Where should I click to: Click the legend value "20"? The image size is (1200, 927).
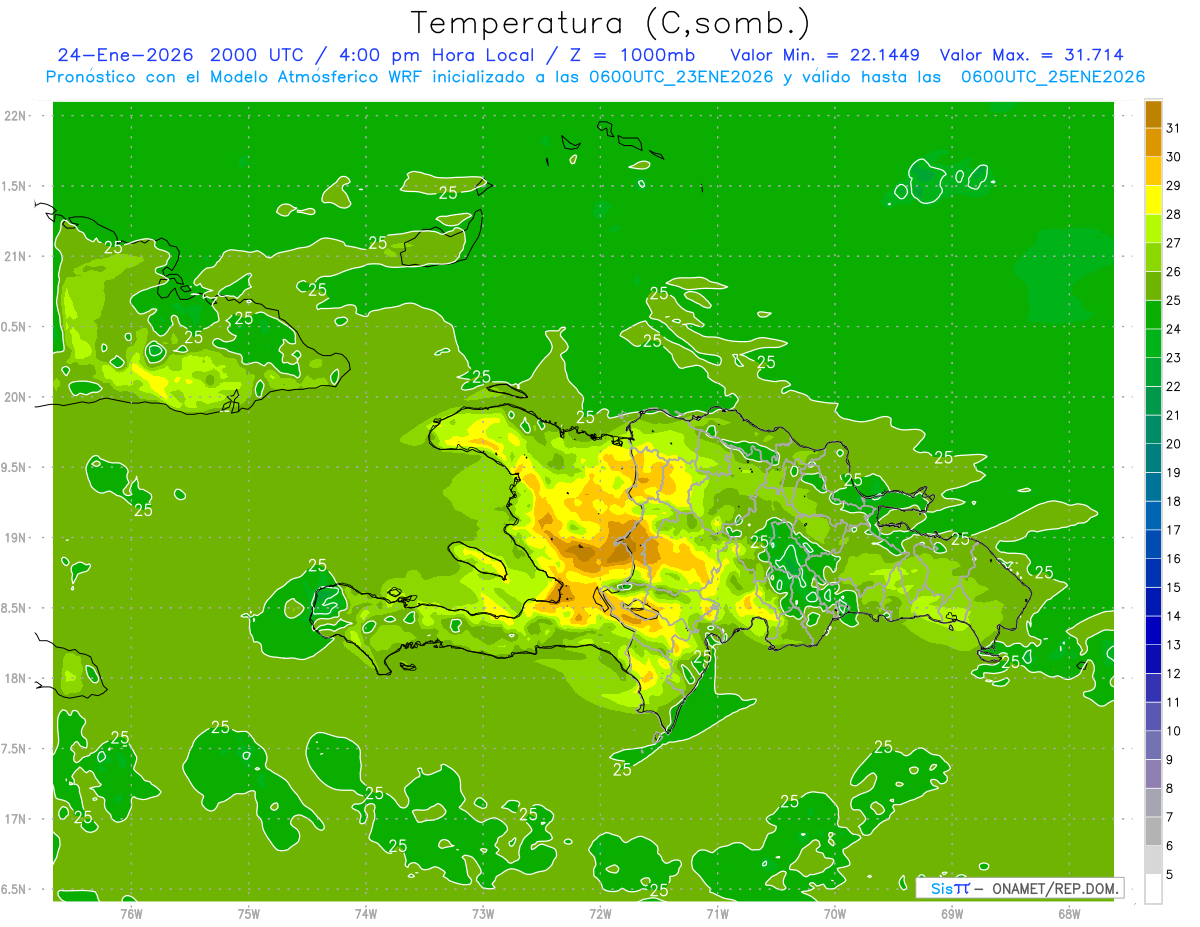pos(1174,444)
